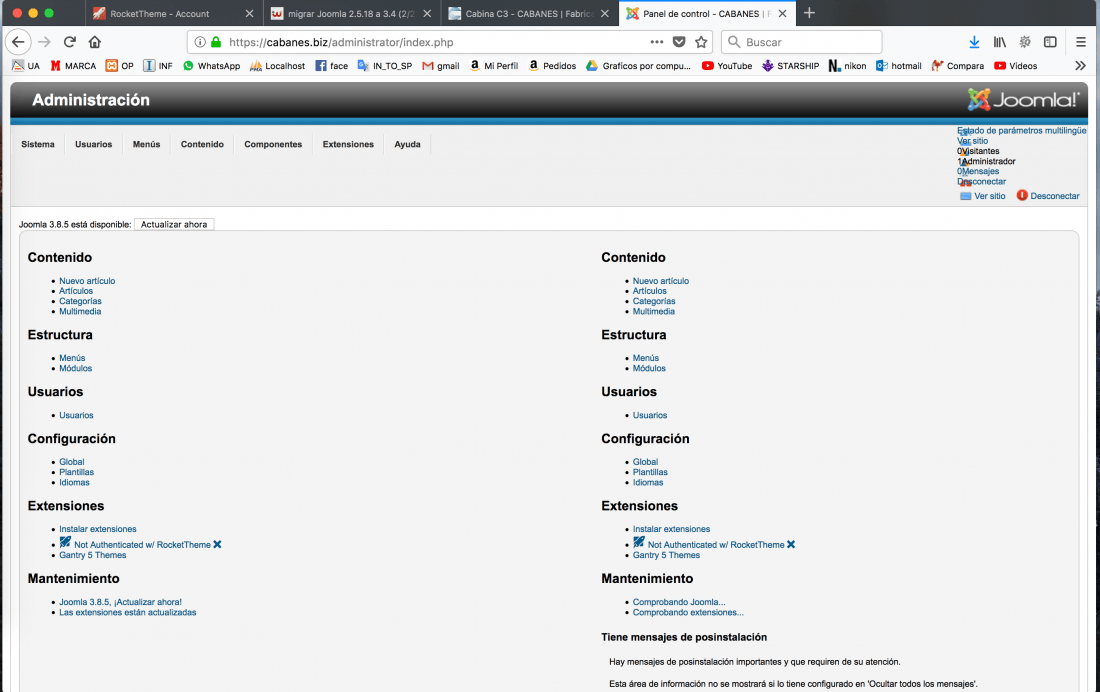Viewport: 1100px width, 692px height.
Task: Switch to Cabina C3 - CABANES tab
Action: 529,13
